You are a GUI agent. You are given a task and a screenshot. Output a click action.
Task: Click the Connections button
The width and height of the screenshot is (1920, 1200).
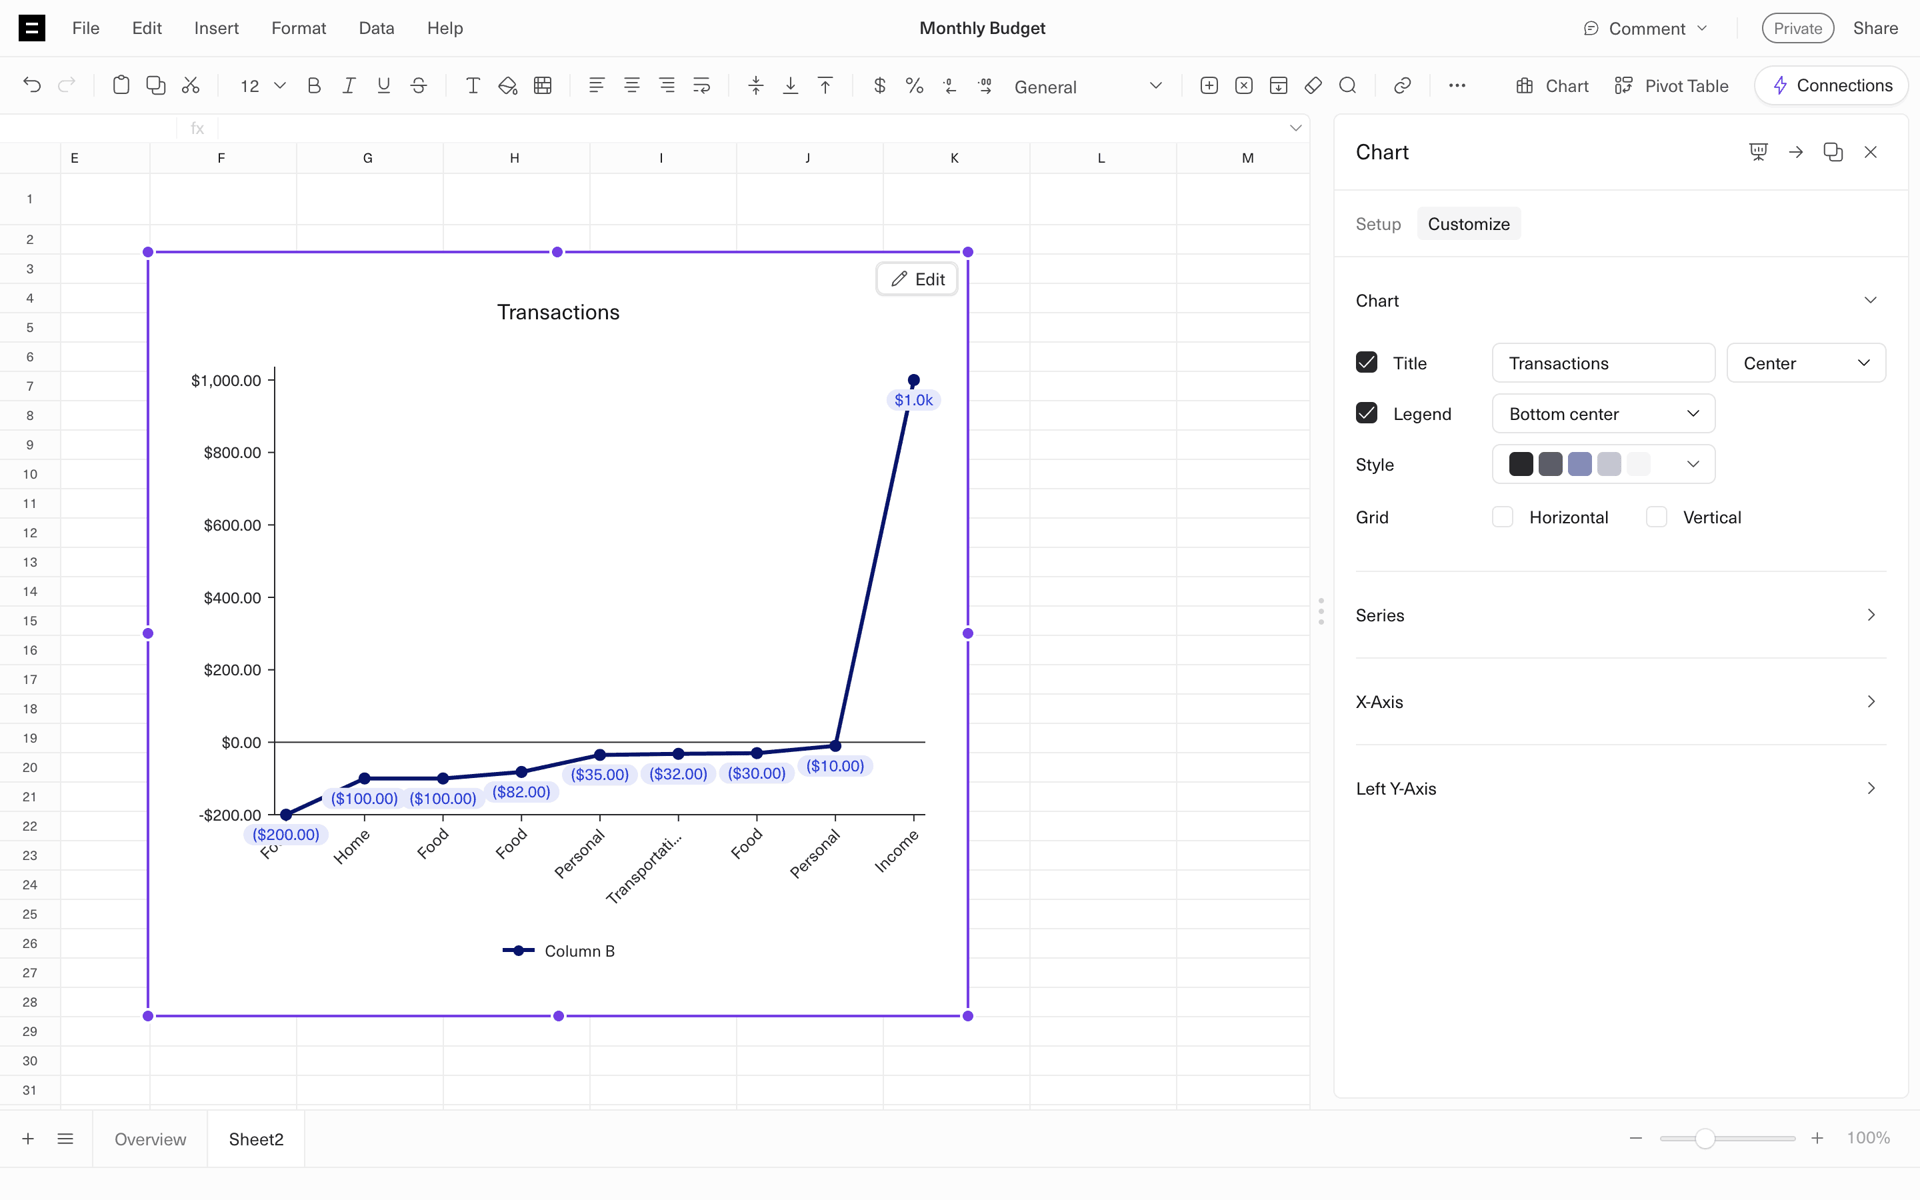pos(1832,86)
